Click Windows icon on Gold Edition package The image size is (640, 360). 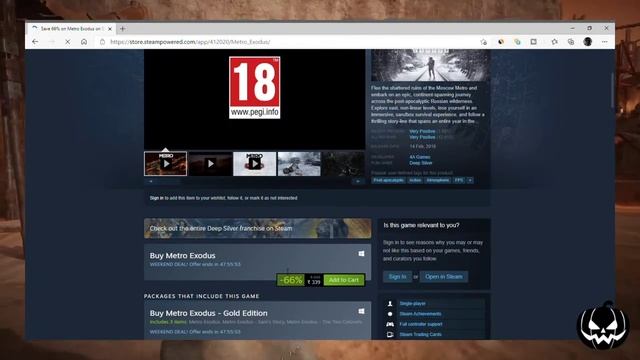pos(361,311)
